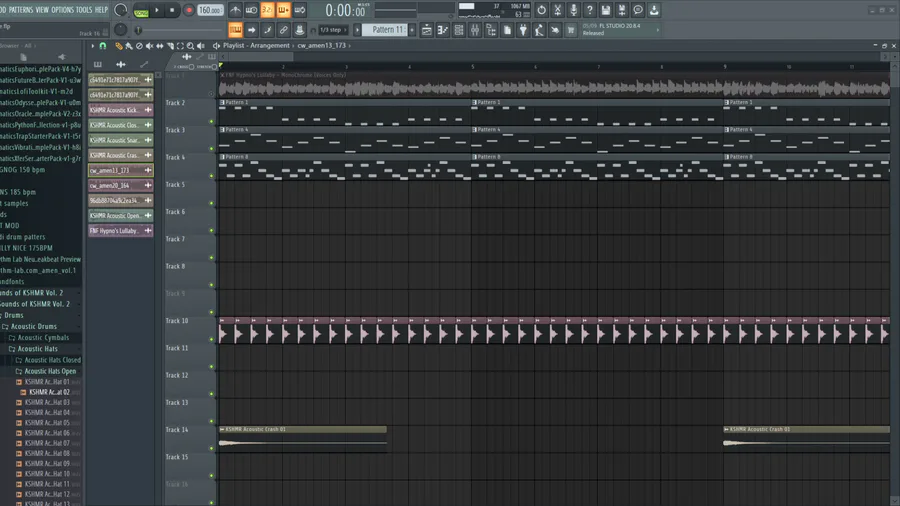Collapse the Acoustic Hats folder

point(33,349)
